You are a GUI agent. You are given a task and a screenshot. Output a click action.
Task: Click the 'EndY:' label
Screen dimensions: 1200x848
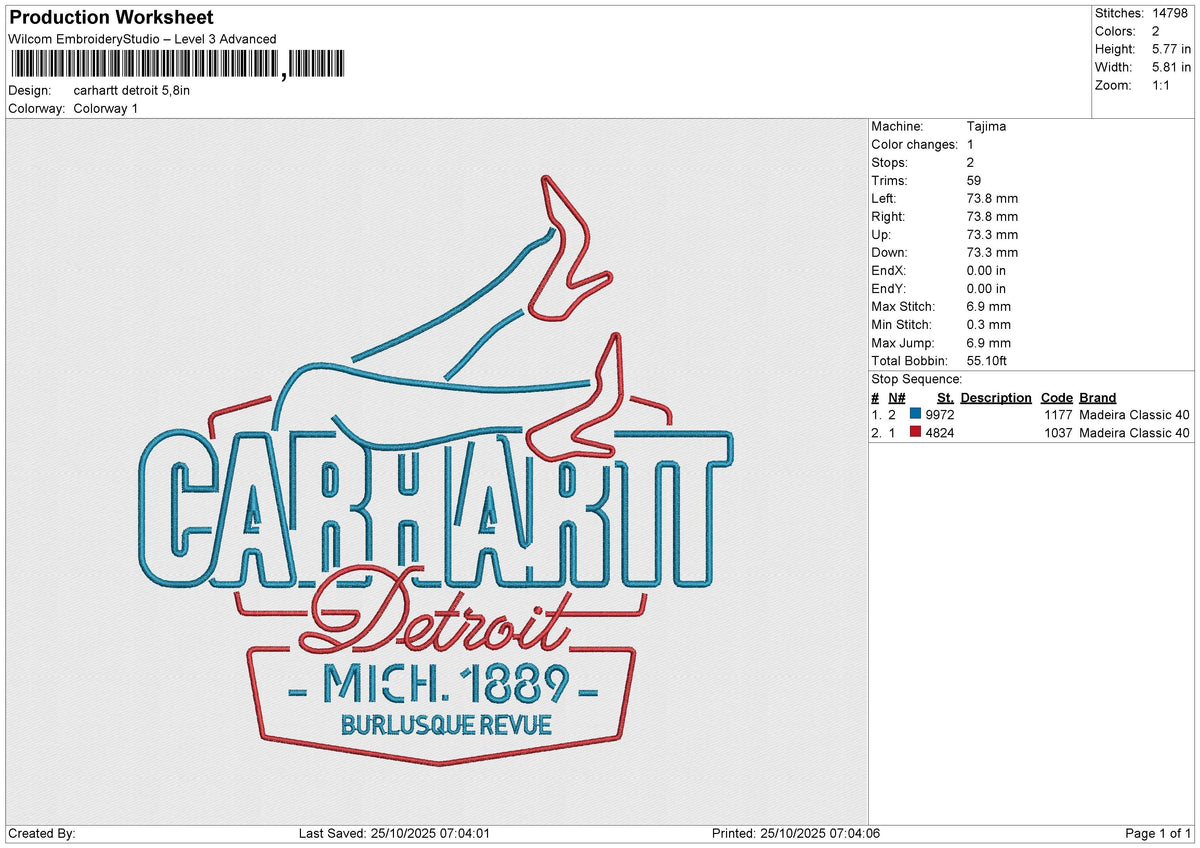(x=889, y=288)
